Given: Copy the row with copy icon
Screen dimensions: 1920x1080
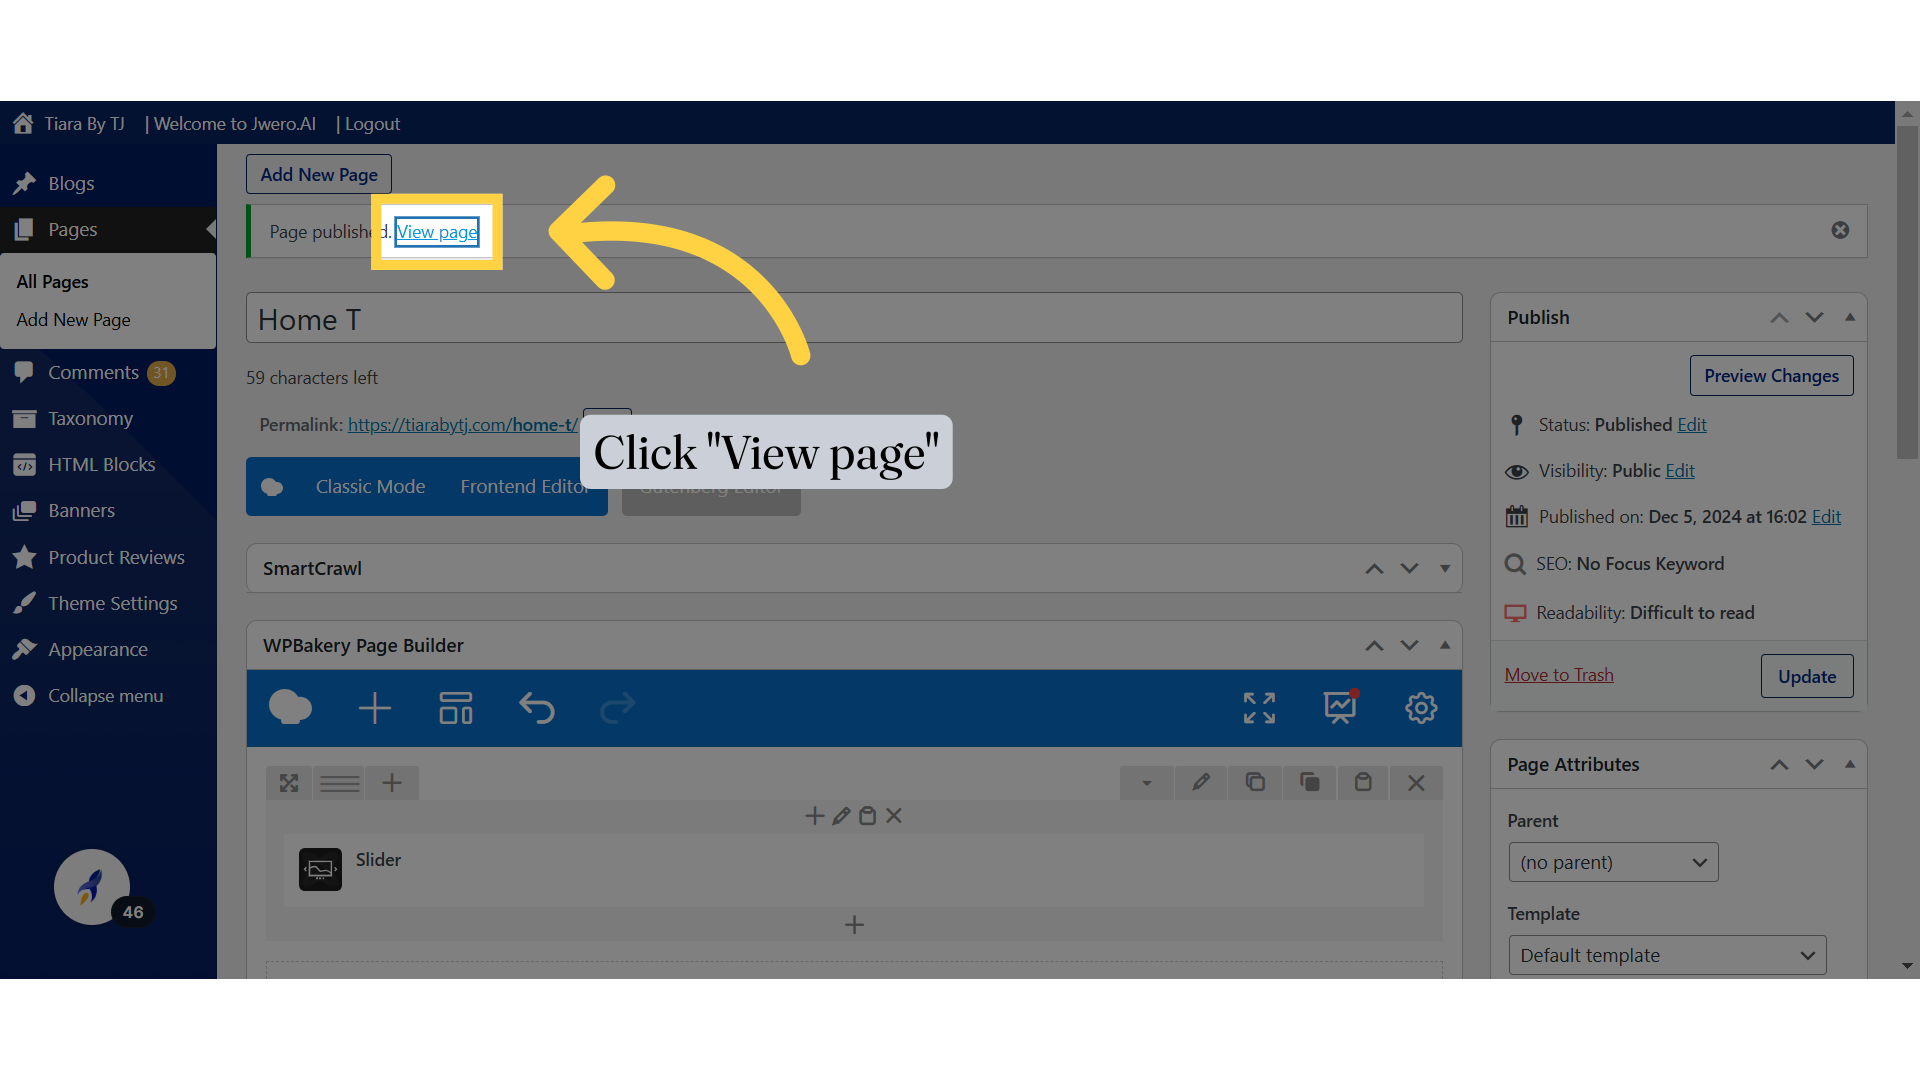Looking at the screenshot, I should [x=1255, y=782].
